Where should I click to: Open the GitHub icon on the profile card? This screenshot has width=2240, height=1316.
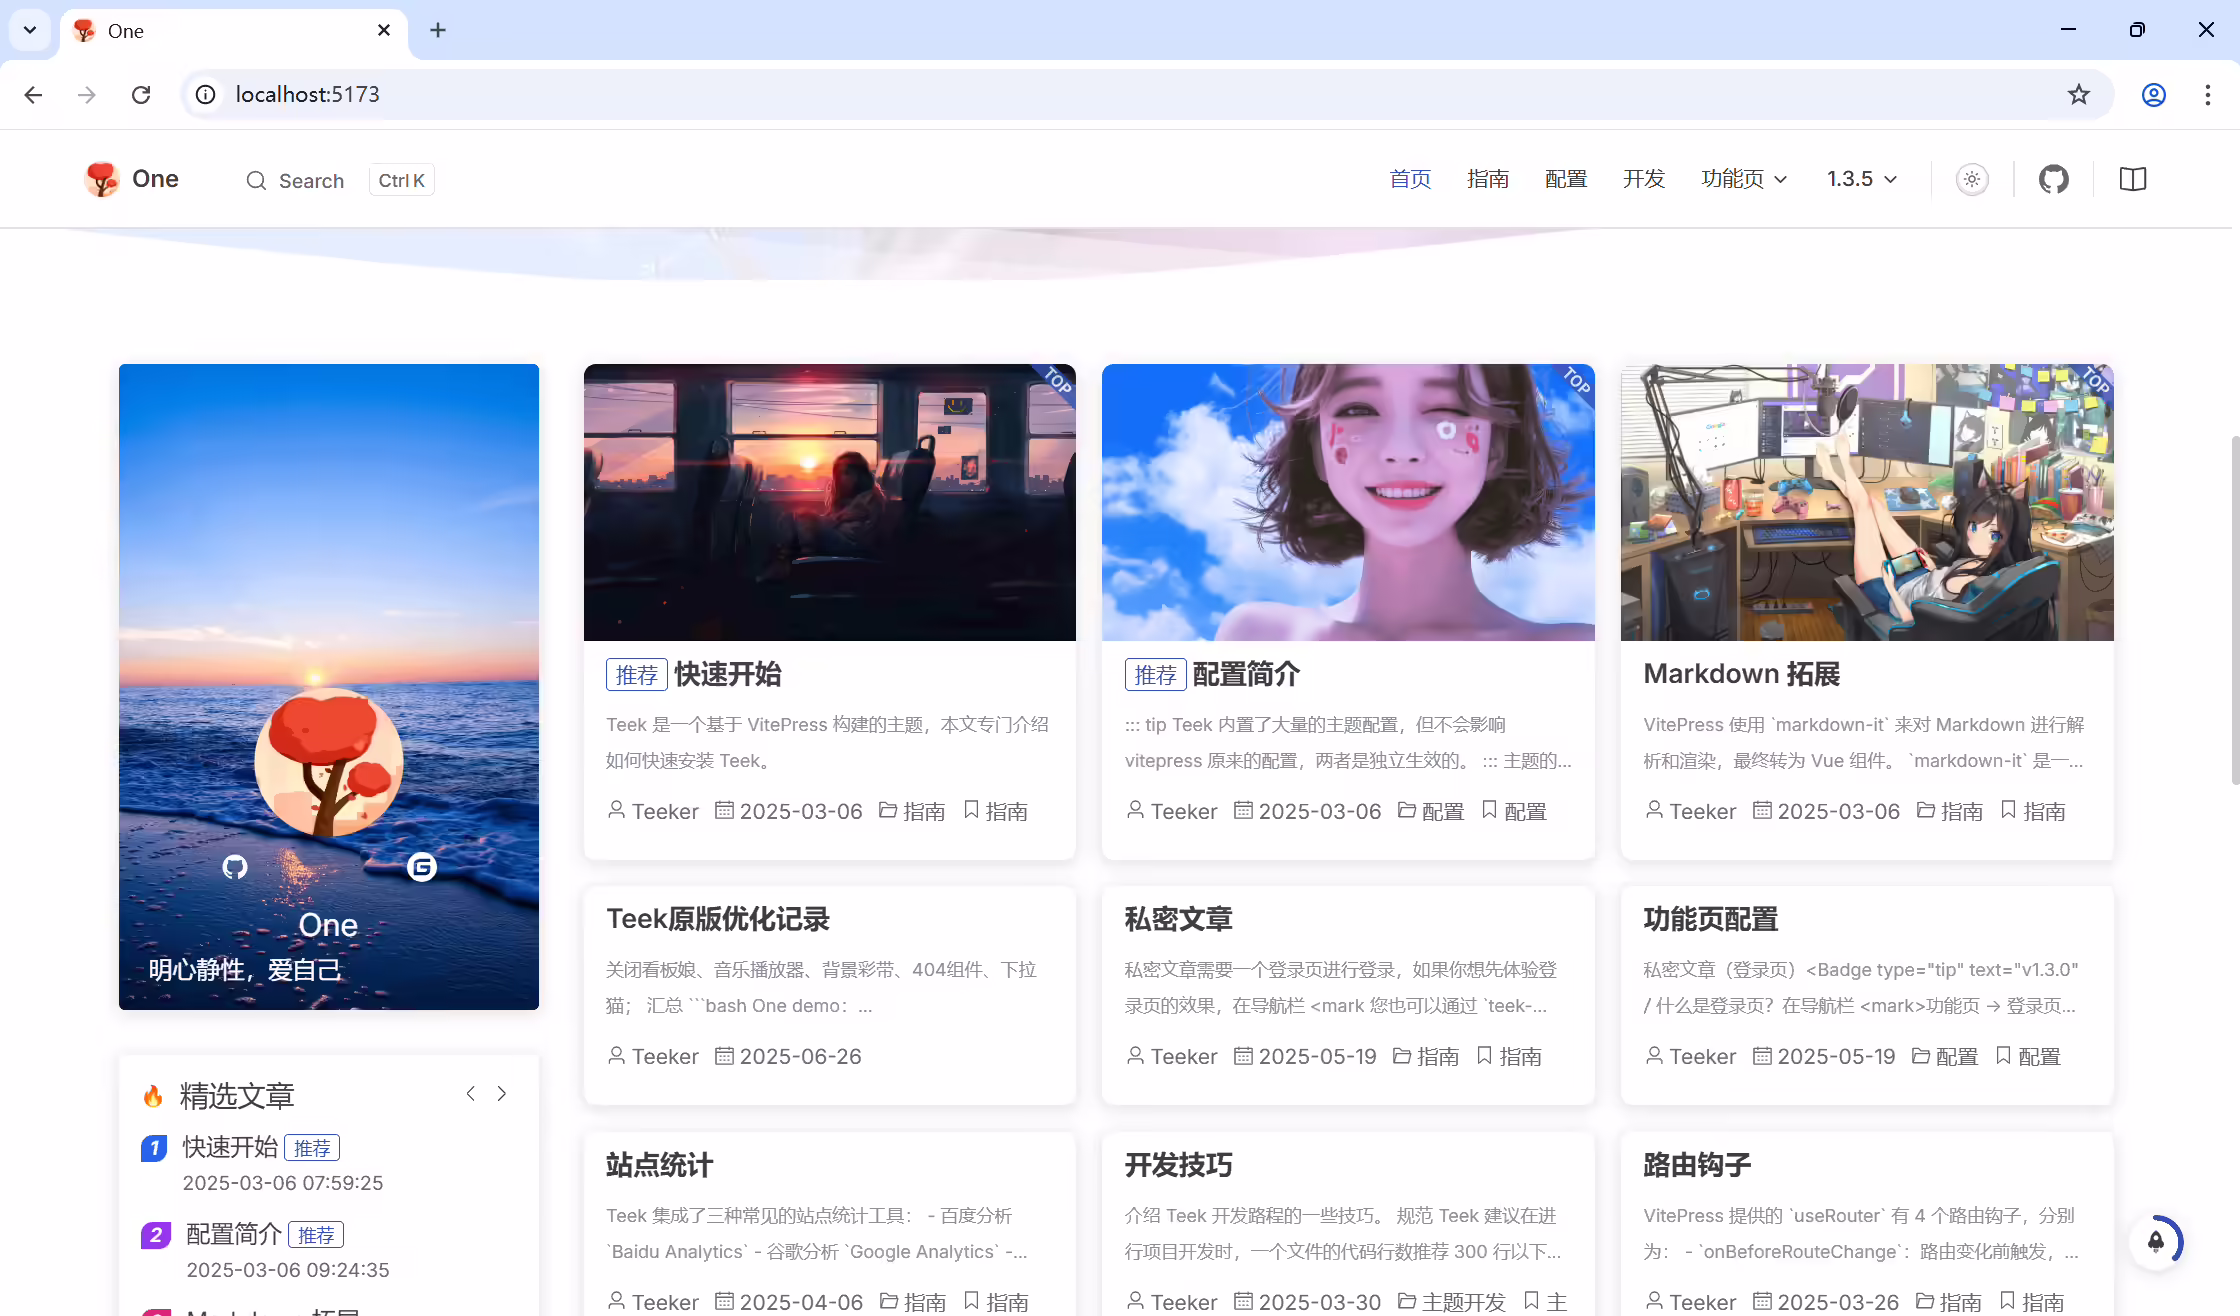(x=235, y=867)
